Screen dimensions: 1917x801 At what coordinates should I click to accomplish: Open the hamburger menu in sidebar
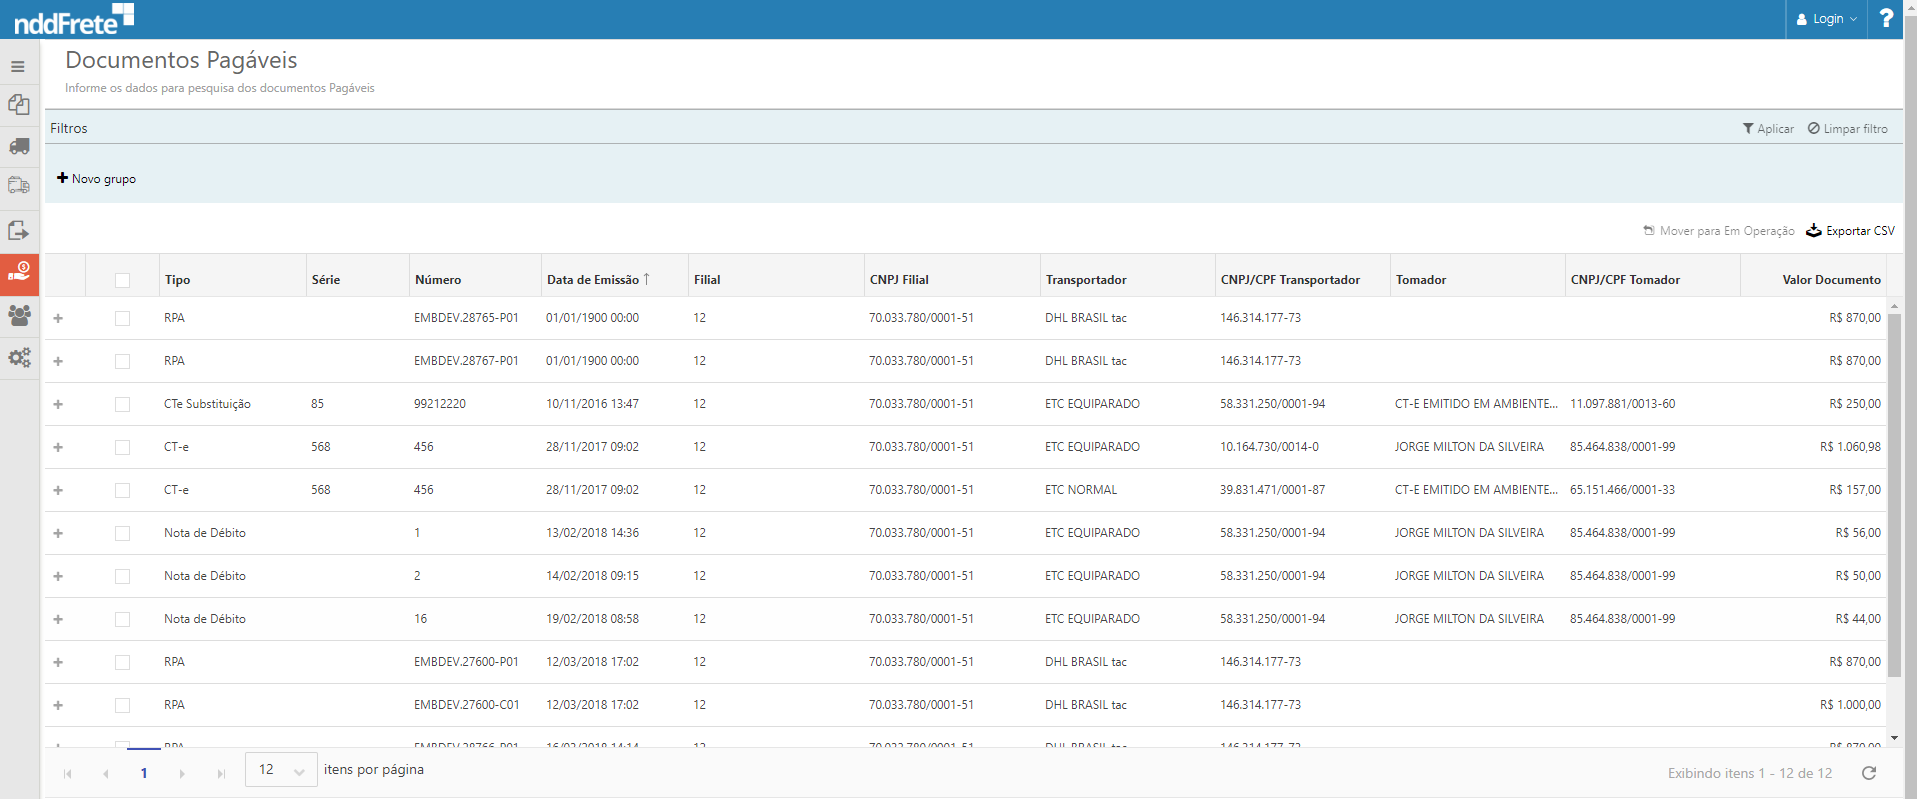pyautogui.click(x=18, y=67)
